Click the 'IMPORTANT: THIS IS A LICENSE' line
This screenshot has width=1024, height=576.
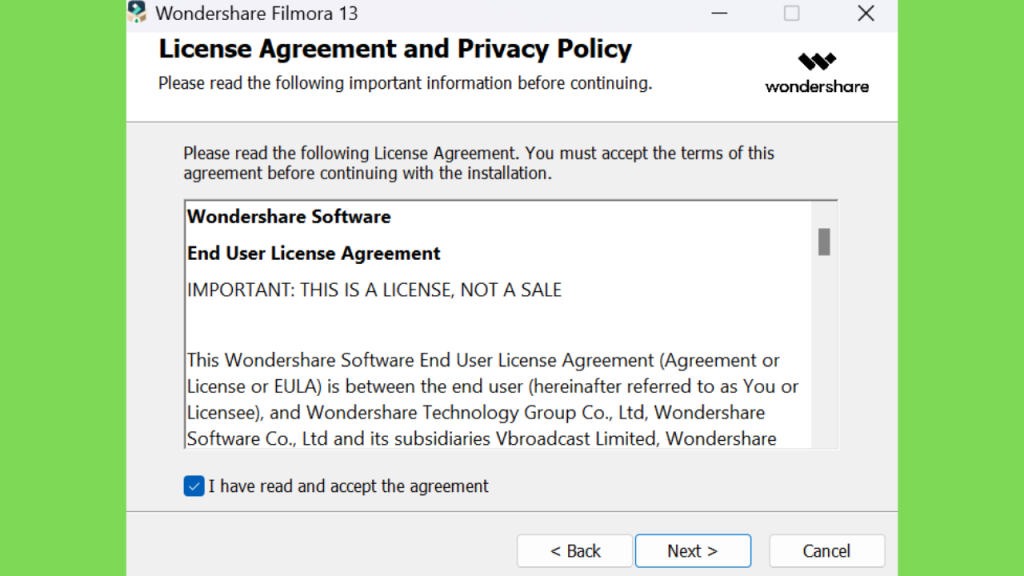(x=374, y=290)
